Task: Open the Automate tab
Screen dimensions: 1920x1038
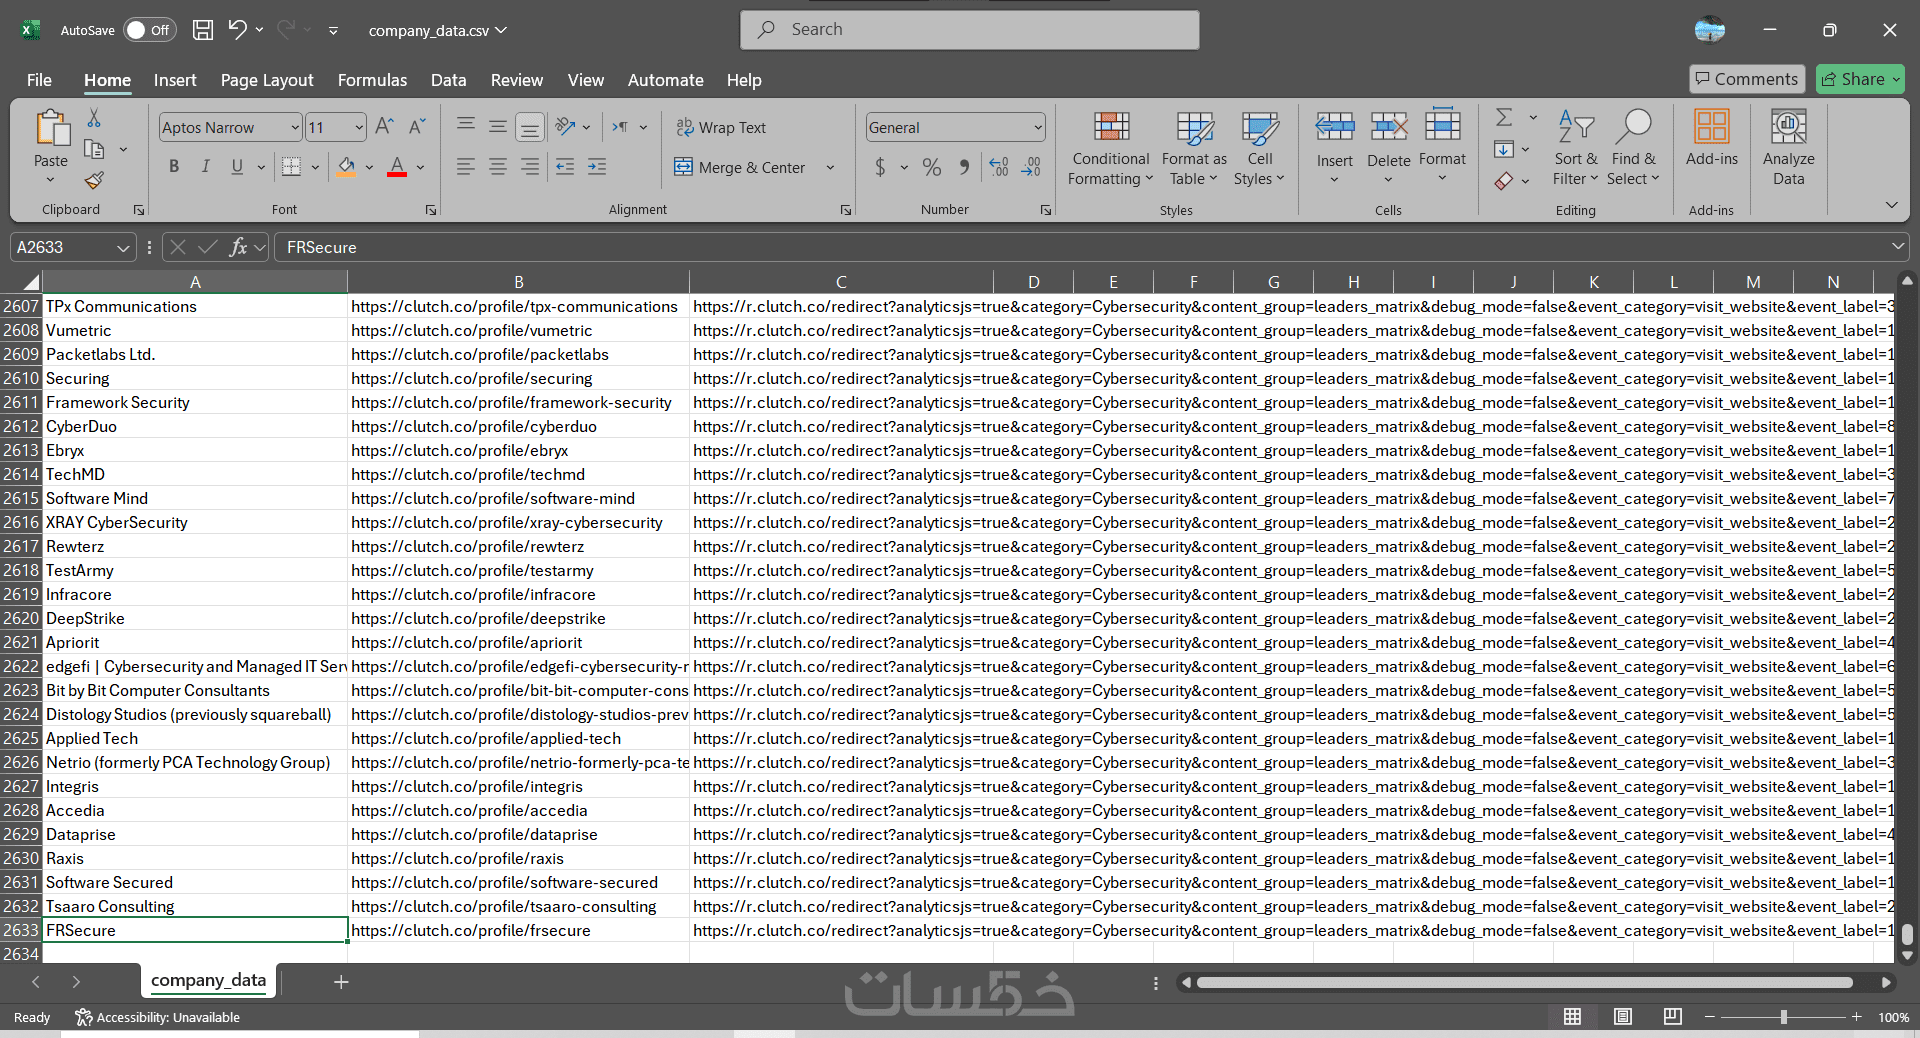Action: pyautogui.click(x=665, y=80)
